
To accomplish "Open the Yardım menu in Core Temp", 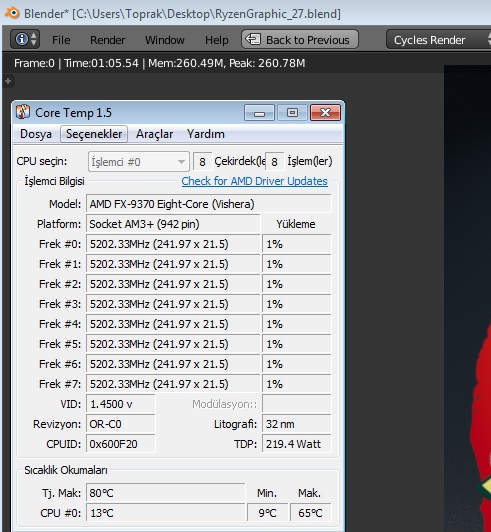I will click(206, 134).
